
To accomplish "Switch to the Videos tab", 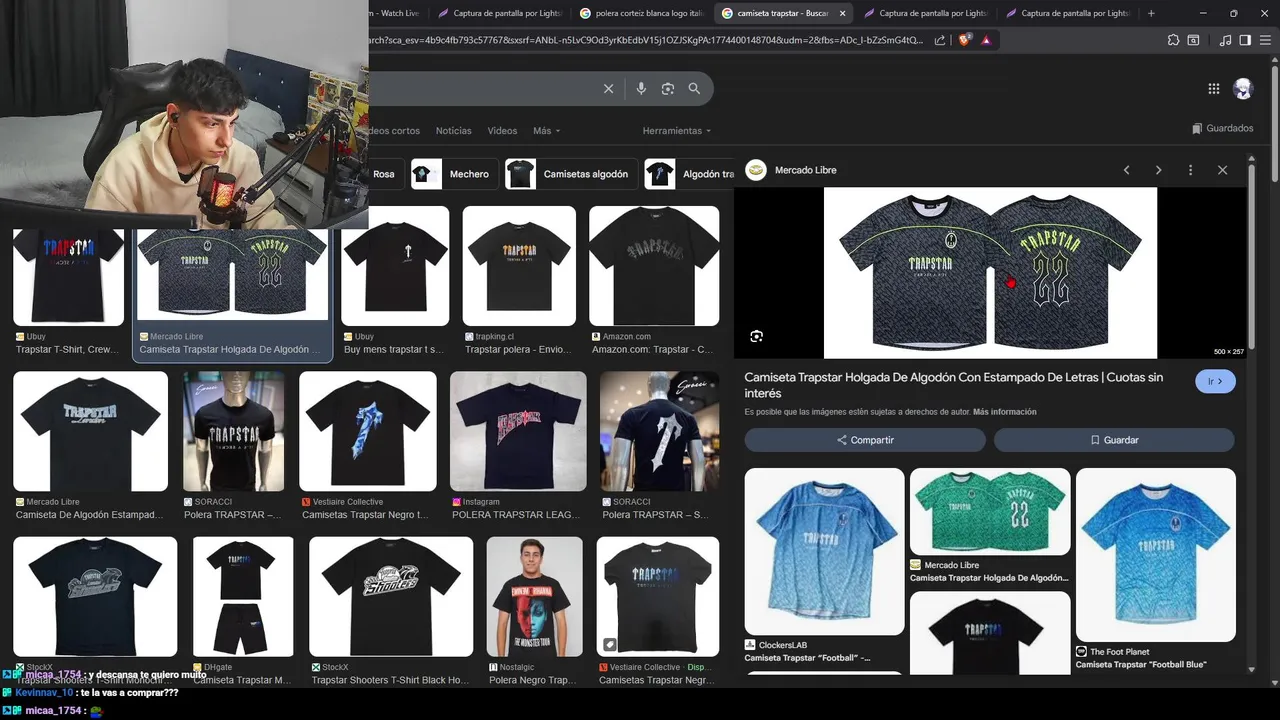I will coord(502,131).
